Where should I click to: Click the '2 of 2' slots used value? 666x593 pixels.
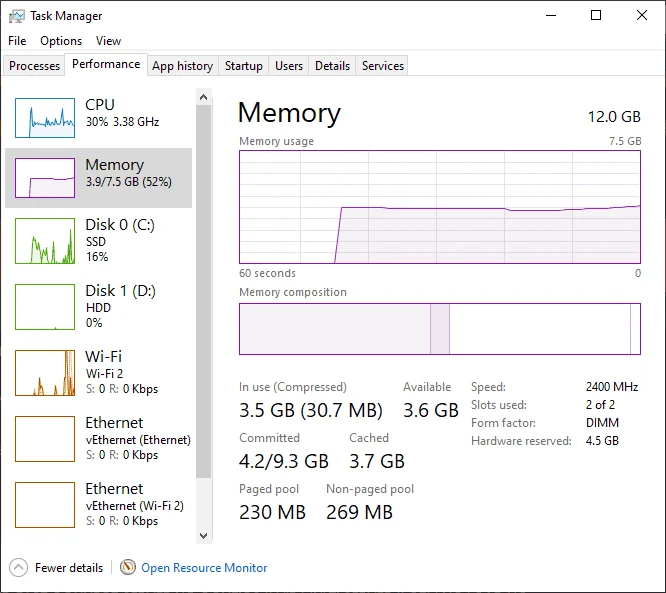(x=600, y=405)
